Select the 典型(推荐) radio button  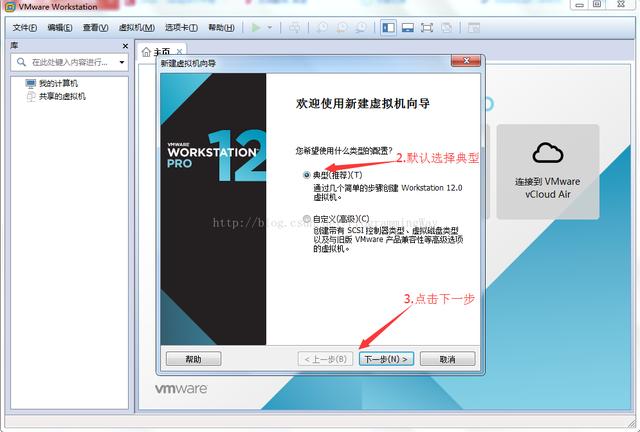point(306,175)
